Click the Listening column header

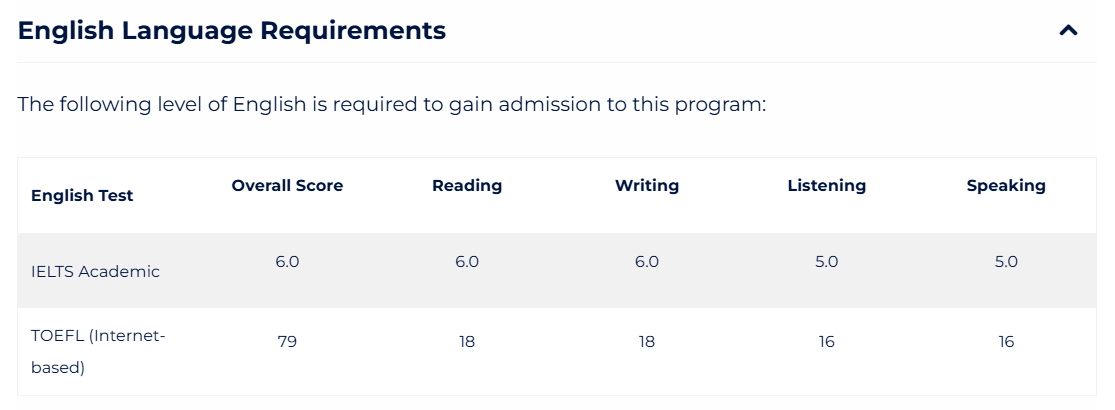tap(826, 185)
